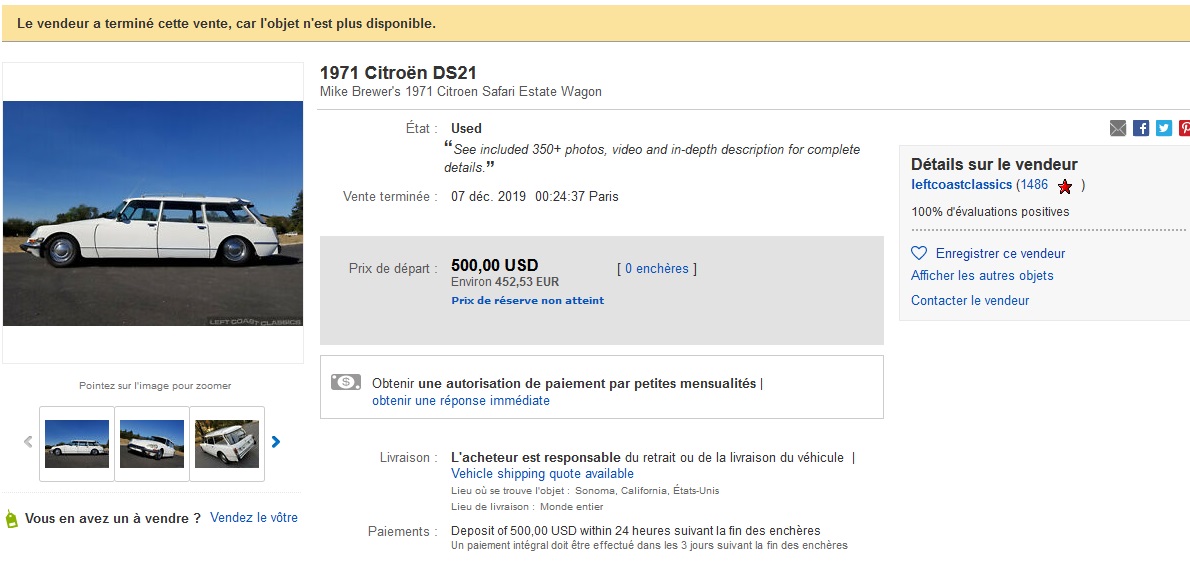Show previous thumbnails with left arrow
The image size is (1190, 565).
tap(28, 441)
